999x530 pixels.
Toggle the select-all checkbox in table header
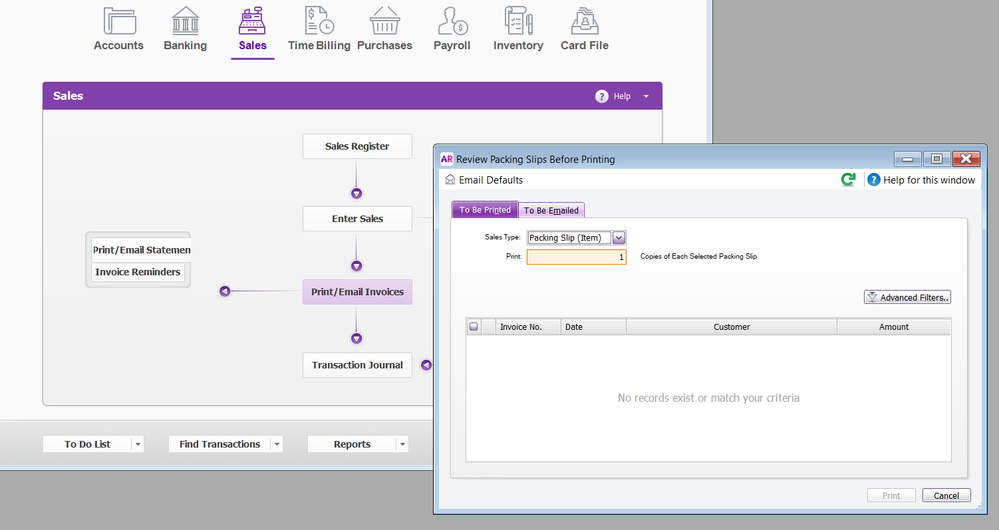(474, 327)
